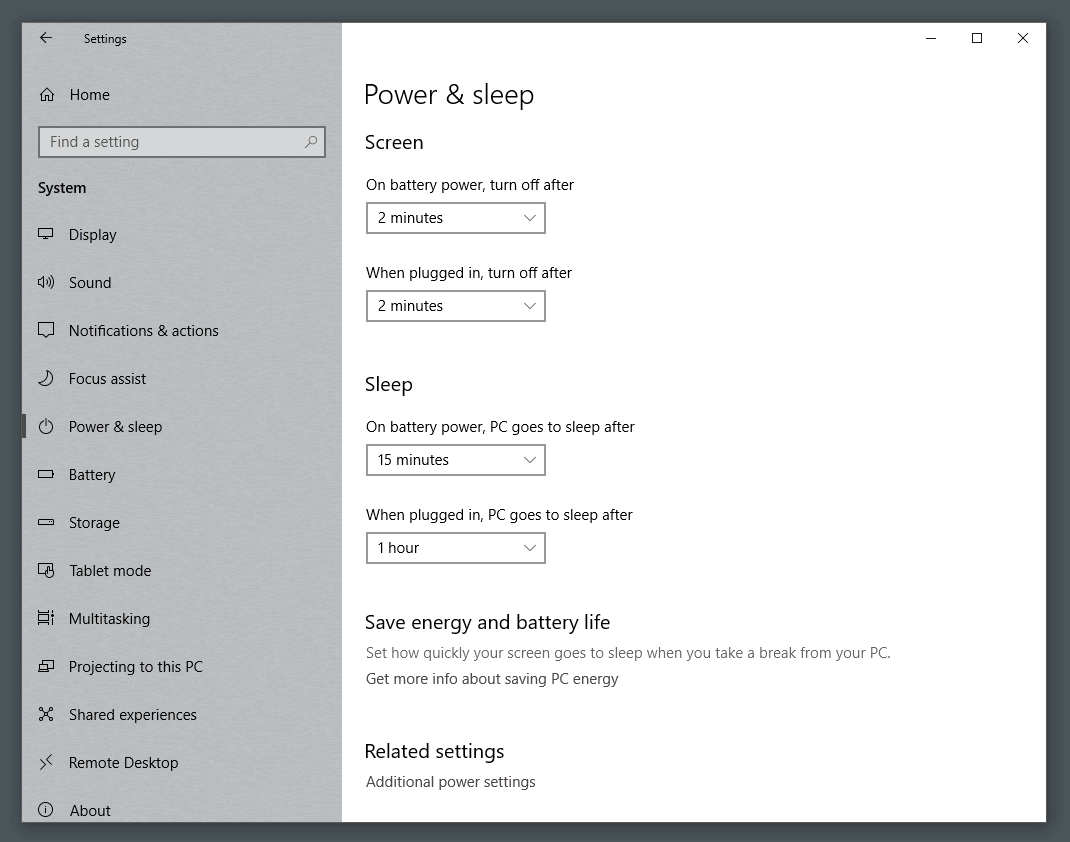Open plugged-in sleep timeout 1 hour dropdown
This screenshot has width=1070, height=842.
point(456,548)
